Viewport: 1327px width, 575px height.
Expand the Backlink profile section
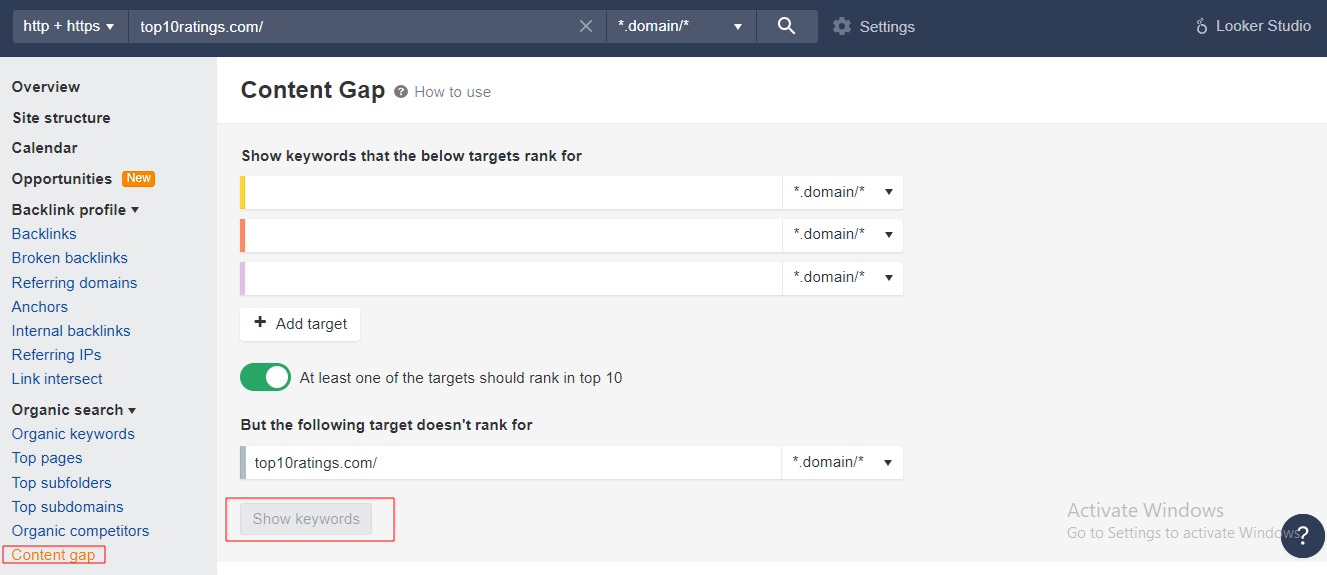click(75, 209)
